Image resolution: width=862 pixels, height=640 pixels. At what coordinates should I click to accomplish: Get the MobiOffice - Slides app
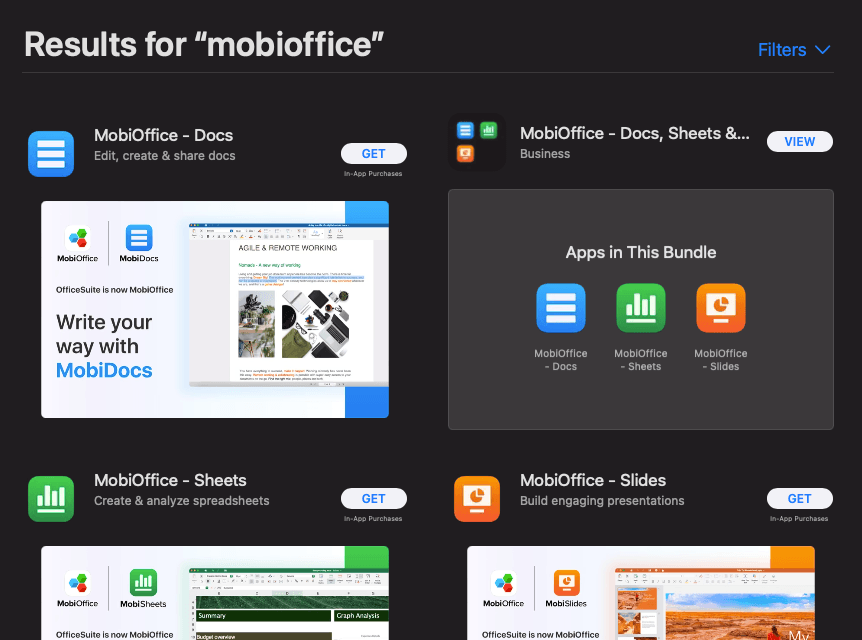tap(800, 499)
